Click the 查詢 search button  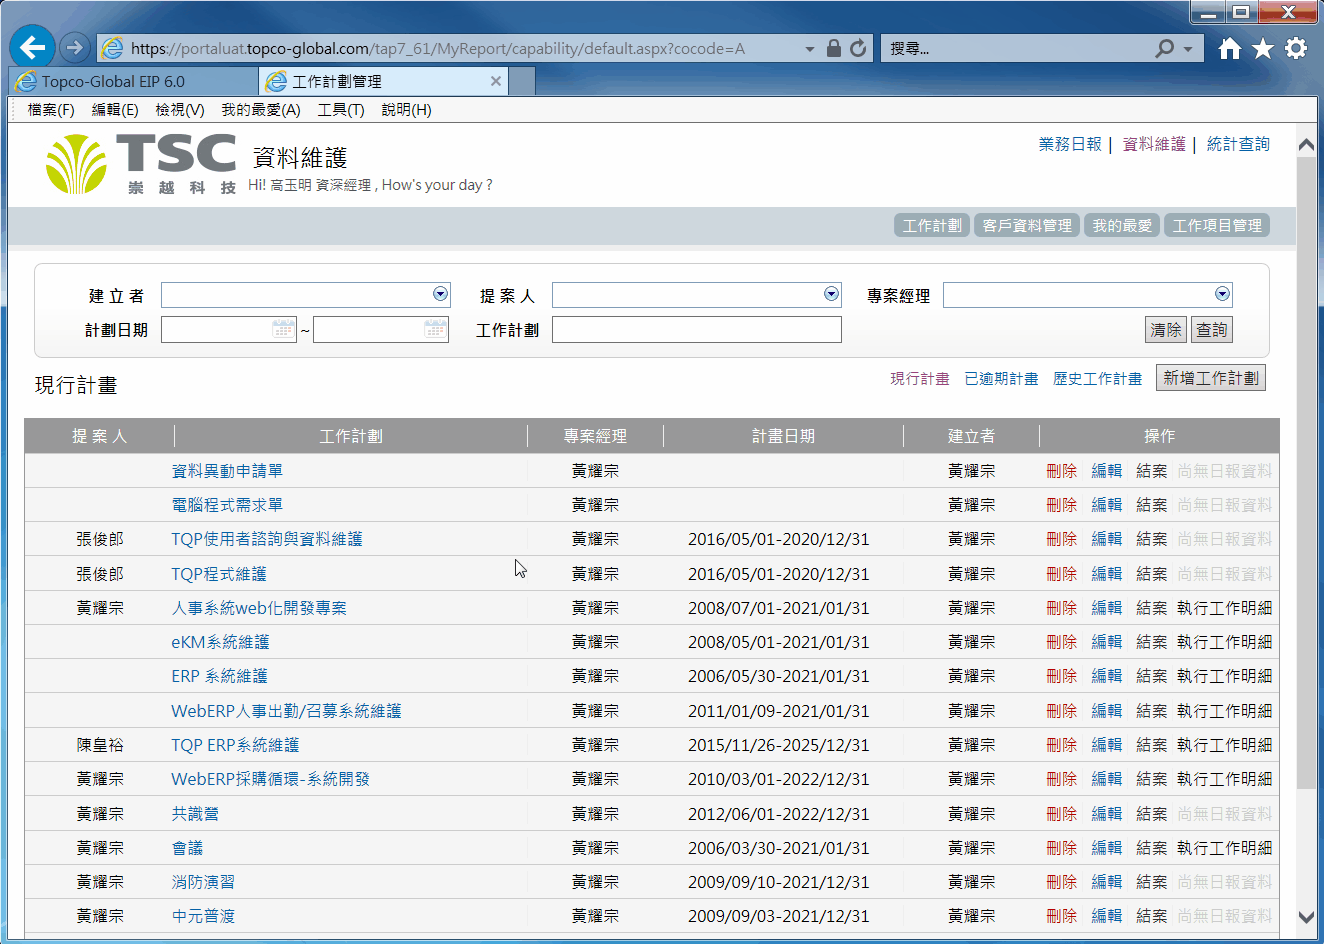click(1211, 330)
